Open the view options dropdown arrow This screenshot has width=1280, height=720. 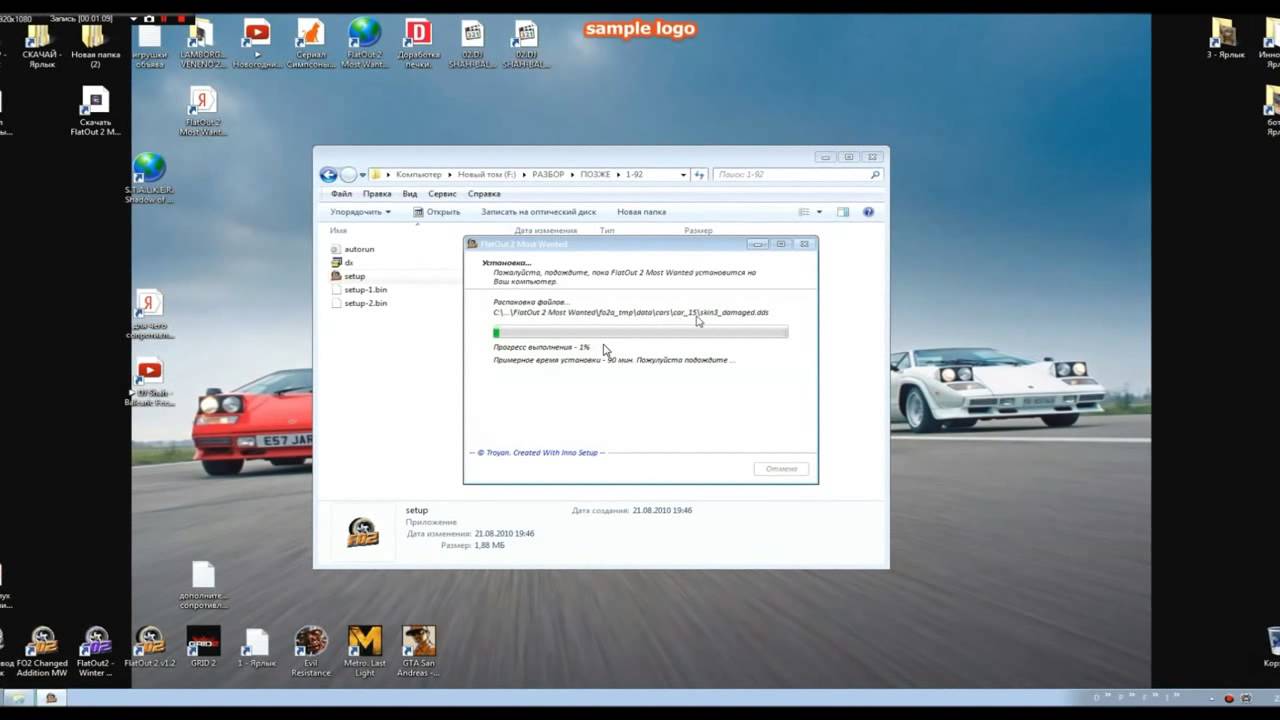tap(819, 212)
